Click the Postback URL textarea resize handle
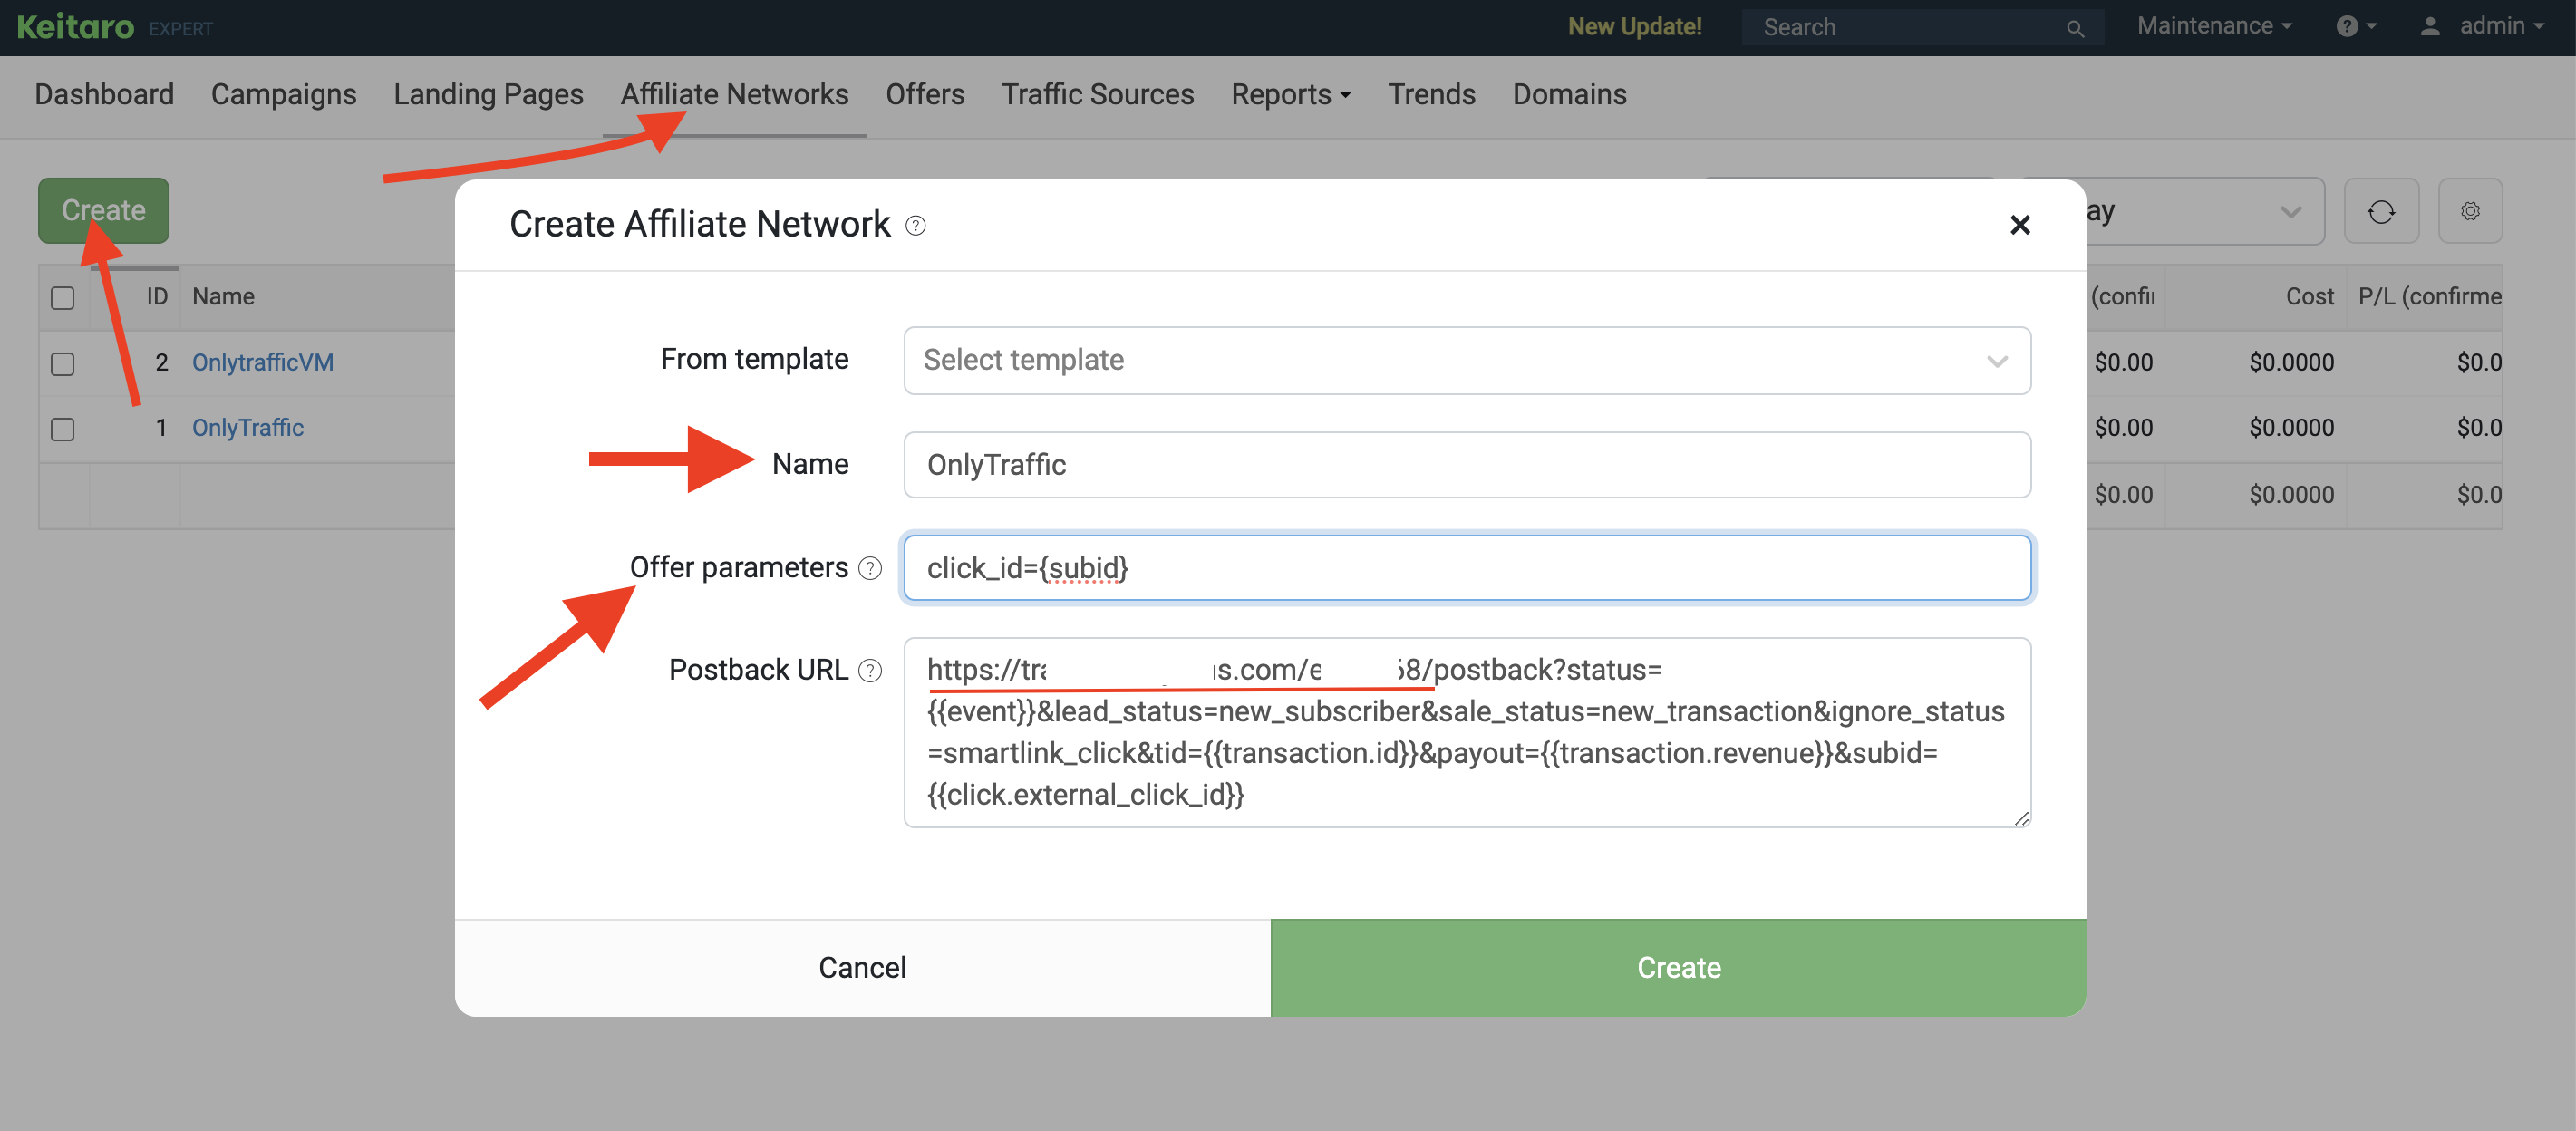2576x1131 pixels. [2021, 818]
